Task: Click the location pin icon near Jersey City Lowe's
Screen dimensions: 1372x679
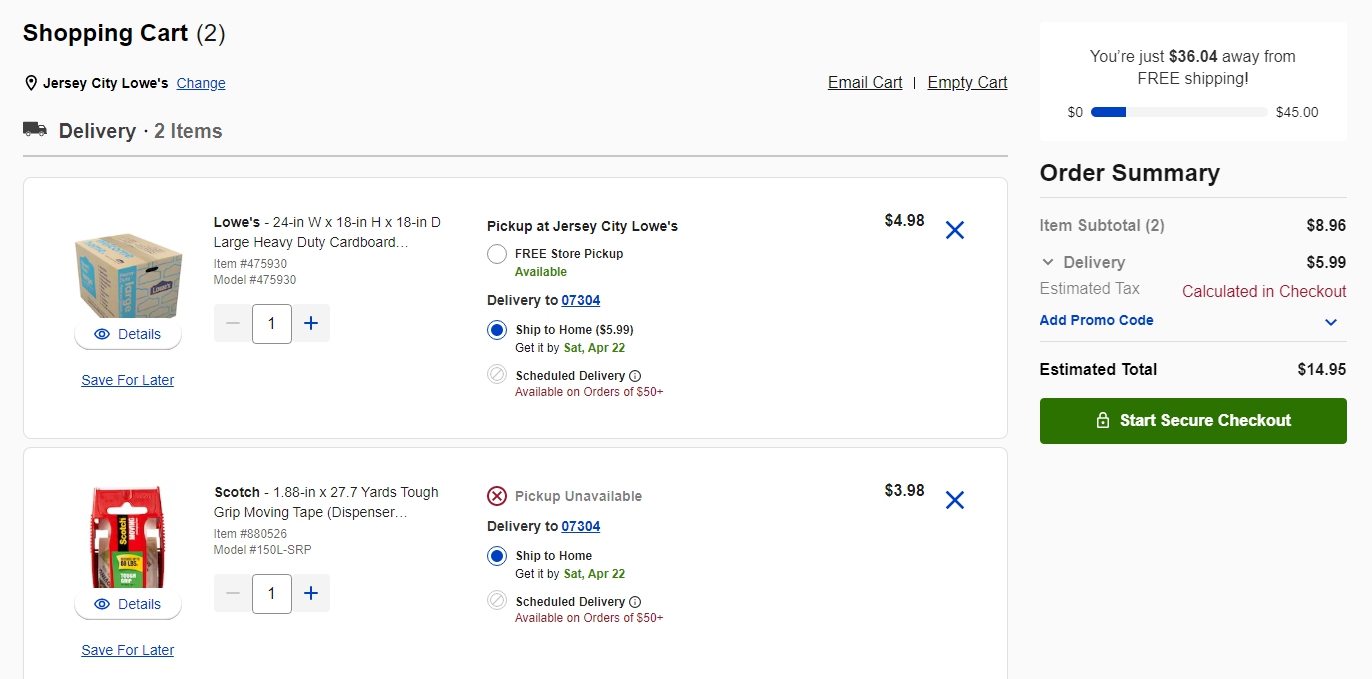Action: click(31, 83)
